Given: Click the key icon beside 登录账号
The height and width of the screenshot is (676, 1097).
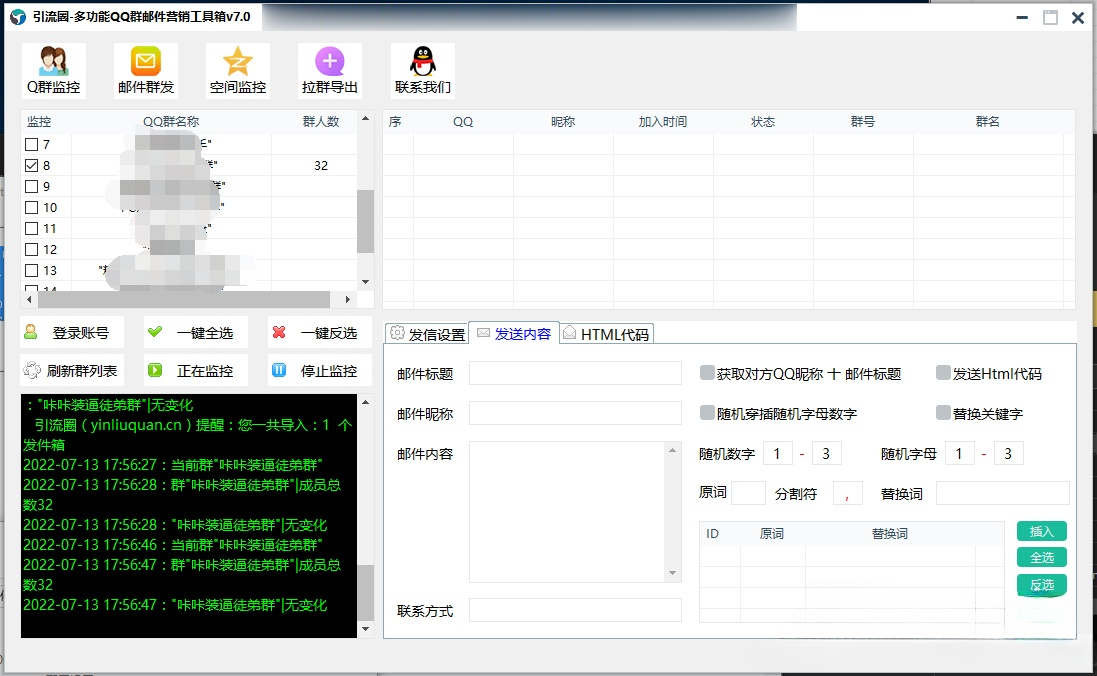Looking at the screenshot, I should [x=33, y=332].
